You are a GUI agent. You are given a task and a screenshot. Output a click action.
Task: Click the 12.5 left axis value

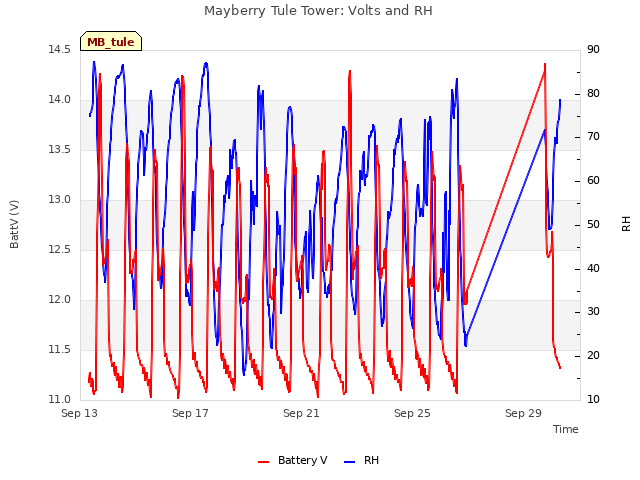(x=59, y=250)
